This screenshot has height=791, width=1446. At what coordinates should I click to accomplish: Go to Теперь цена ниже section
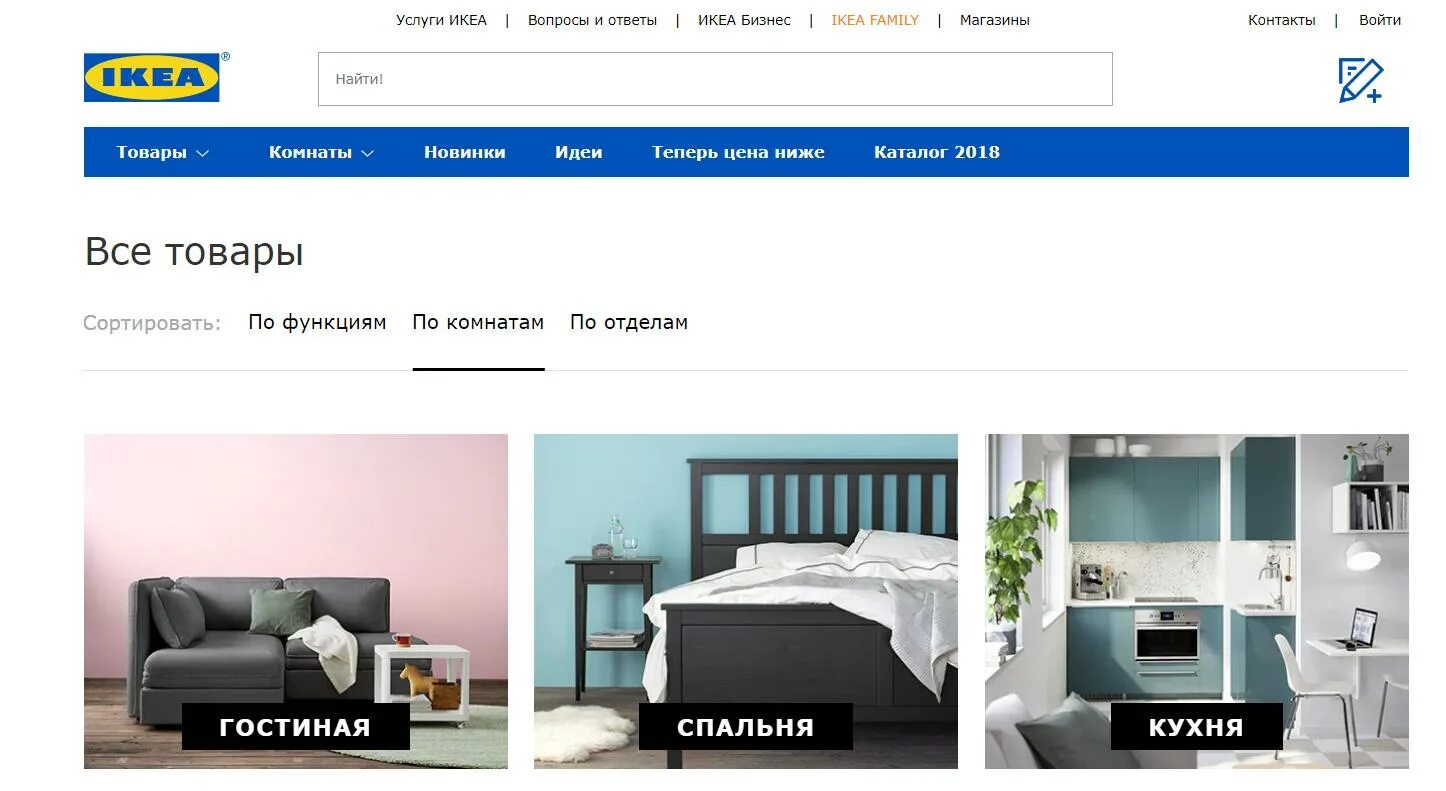pos(738,152)
